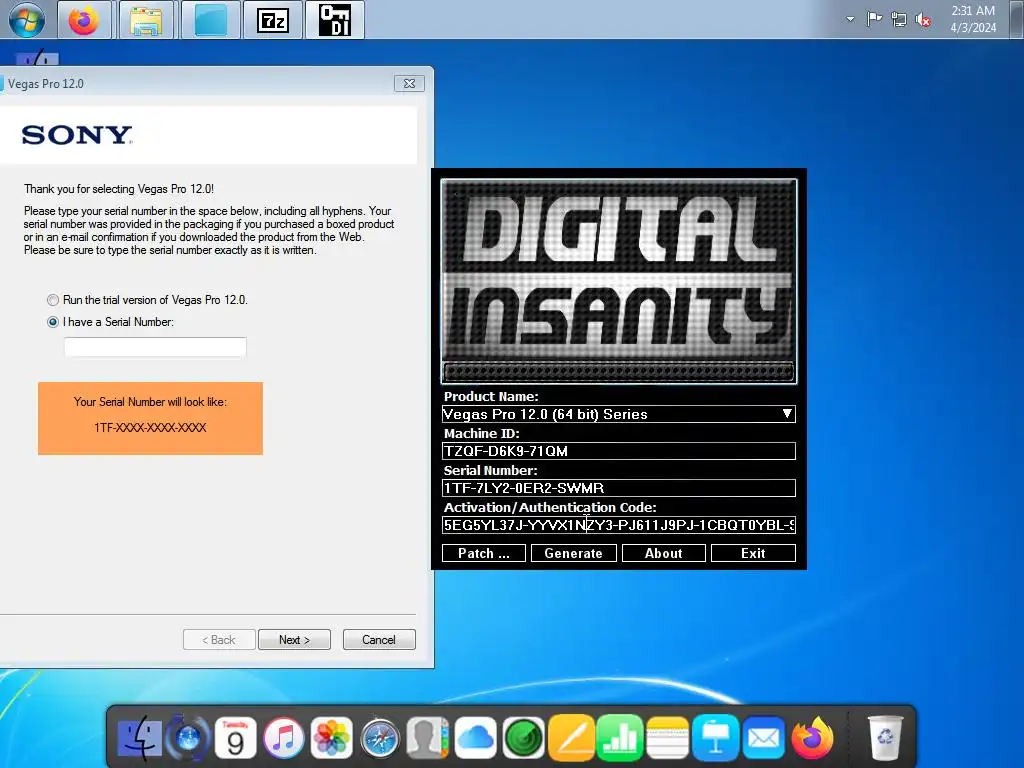1024x768 pixels.
Task: Click the SONY logo
Action: click(x=77, y=135)
